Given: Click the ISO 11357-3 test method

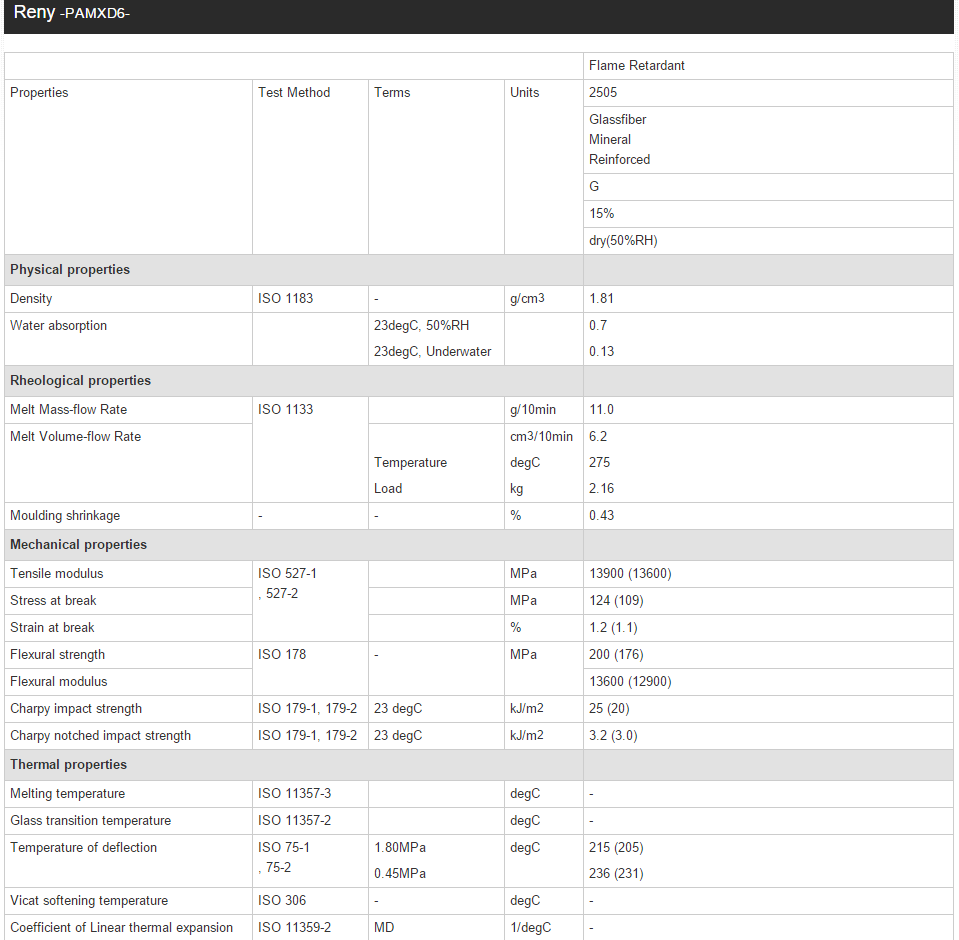Looking at the screenshot, I should 294,793.
